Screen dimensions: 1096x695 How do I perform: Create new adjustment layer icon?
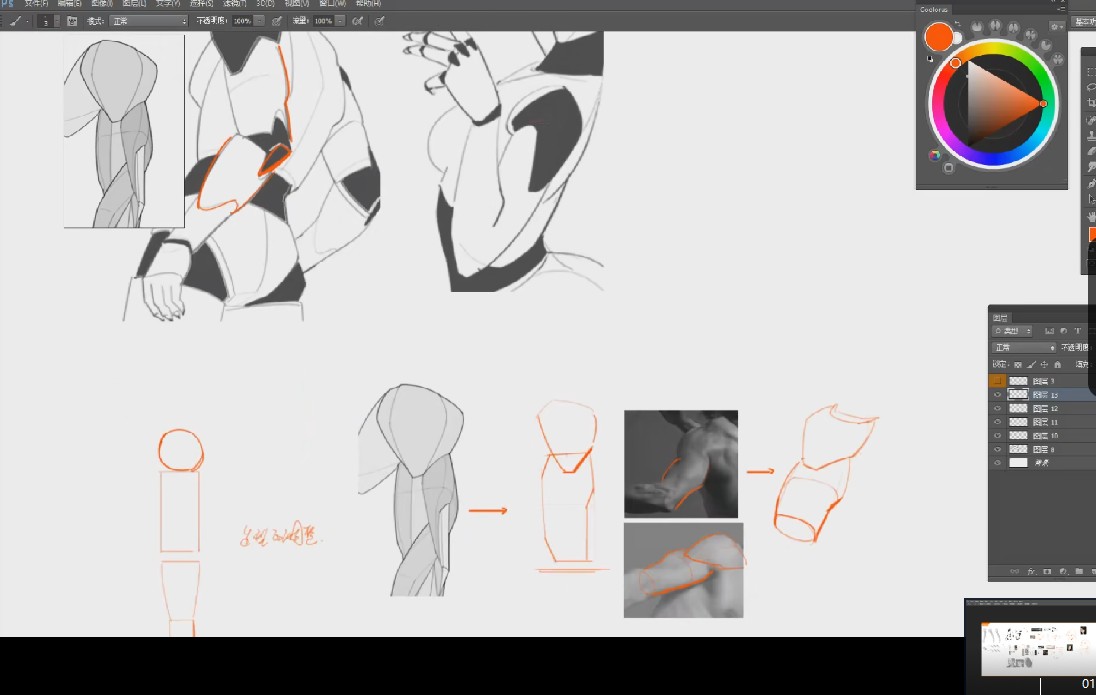[1063, 571]
